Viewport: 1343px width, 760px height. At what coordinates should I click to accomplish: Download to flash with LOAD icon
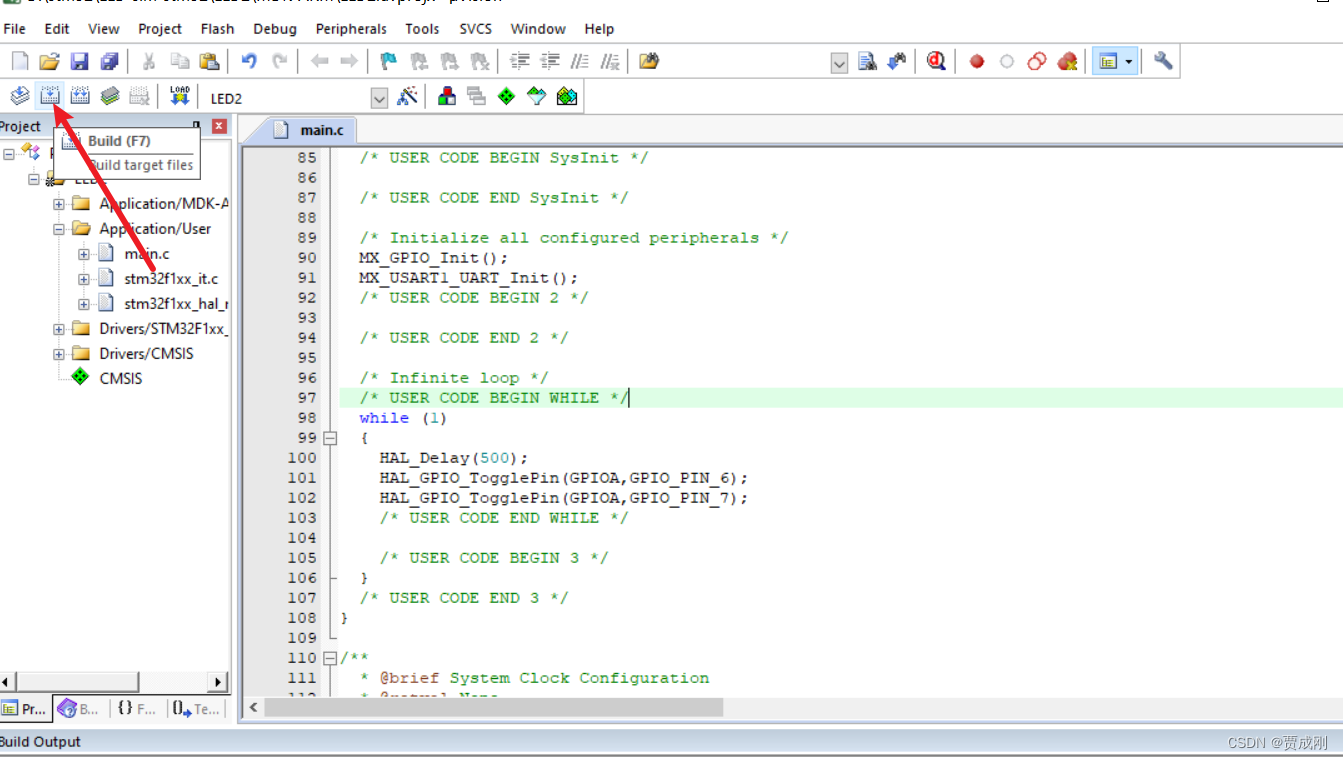point(179,97)
